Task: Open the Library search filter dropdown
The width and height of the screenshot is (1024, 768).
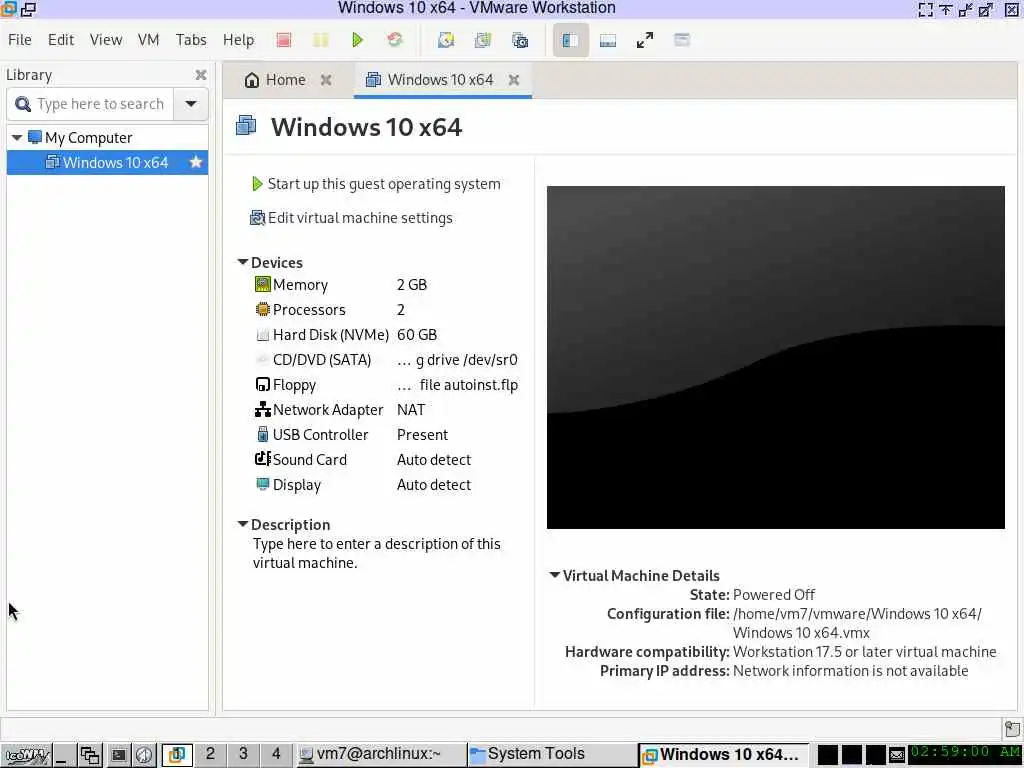Action: [191, 104]
